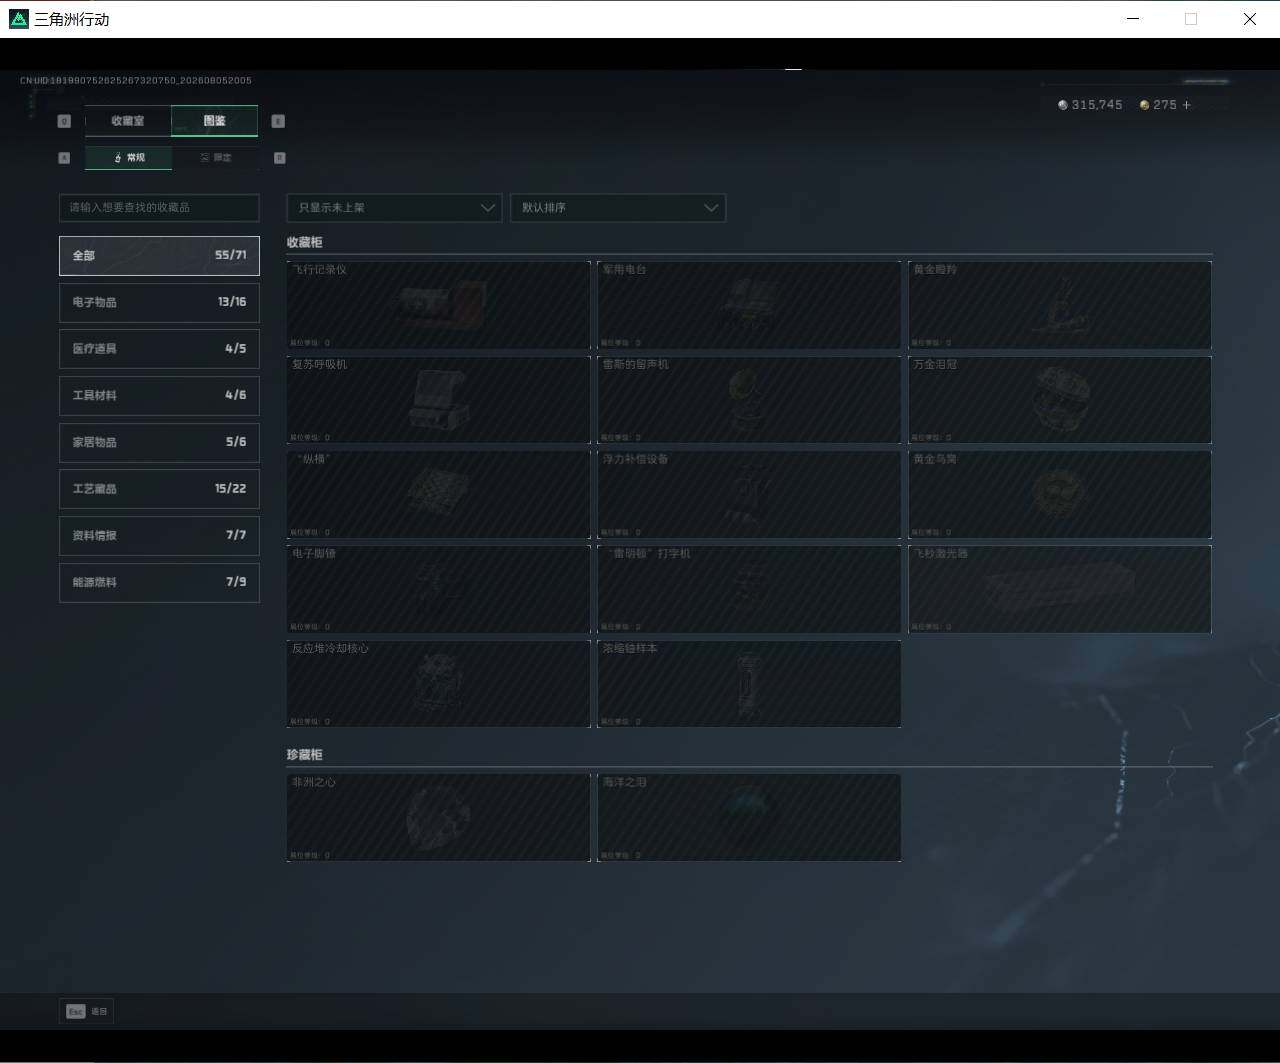Toggle to the 限定 sub-tab
This screenshot has width=1280, height=1063.
point(215,158)
